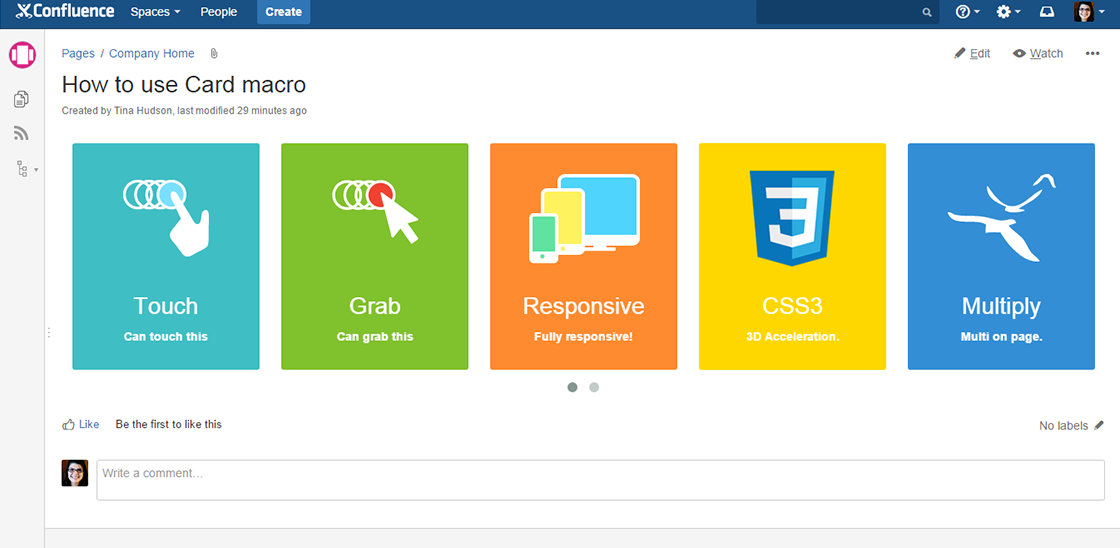This screenshot has height=548, width=1120.
Task: Click 'Be the first to like this' text
Action: pyautogui.click(x=169, y=424)
